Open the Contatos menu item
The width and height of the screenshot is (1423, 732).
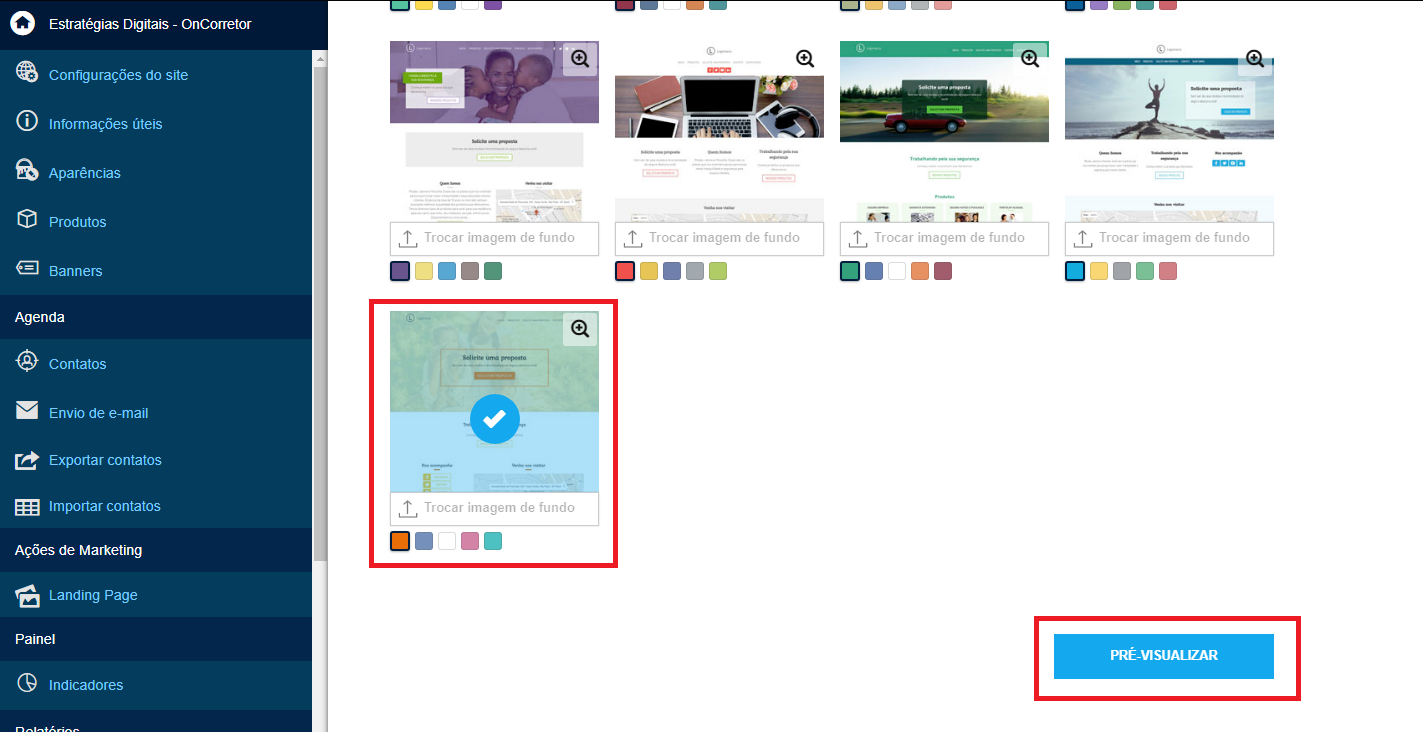tap(77, 364)
